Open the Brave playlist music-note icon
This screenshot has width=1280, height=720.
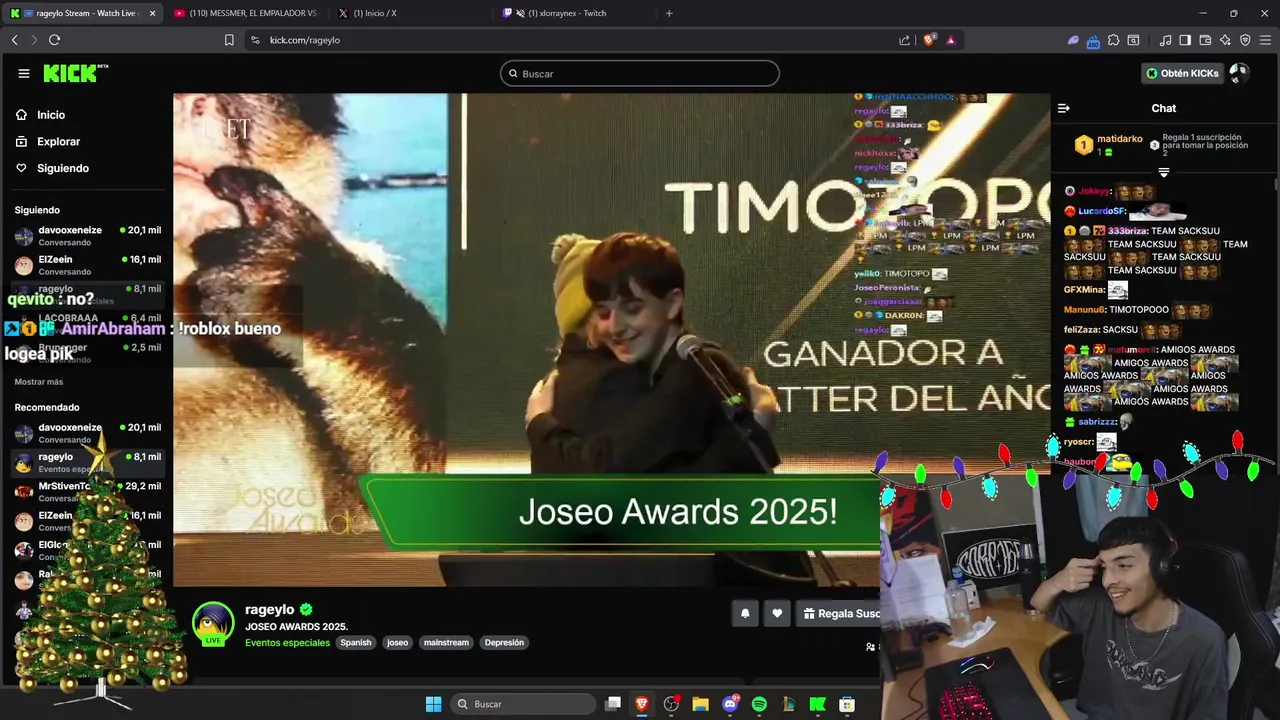click(1165, 40)
